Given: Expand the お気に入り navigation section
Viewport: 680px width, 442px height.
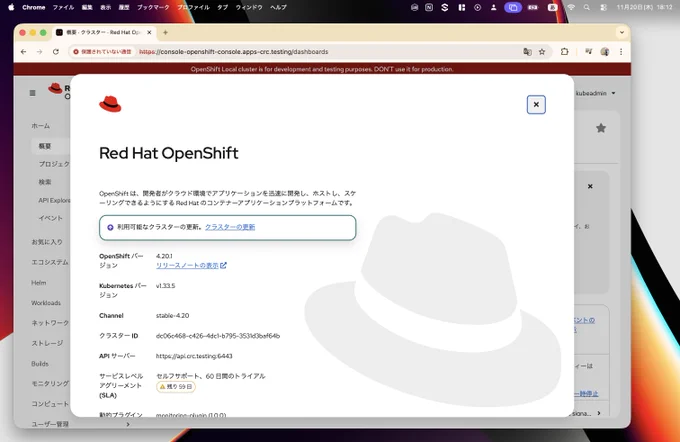Looking at the screenshot, I should pos(47,242).
